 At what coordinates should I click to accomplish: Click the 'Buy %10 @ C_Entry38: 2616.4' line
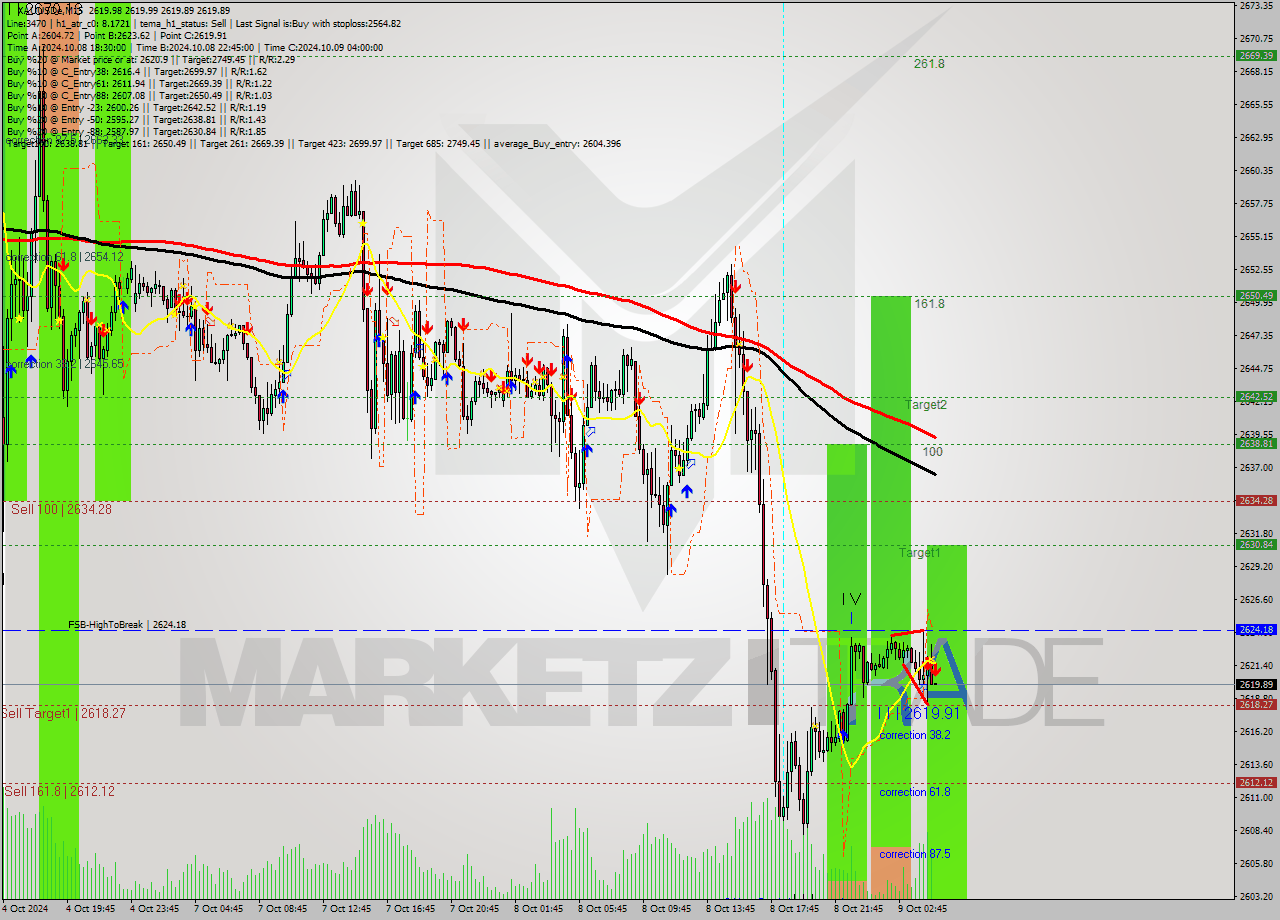(136, 71)
